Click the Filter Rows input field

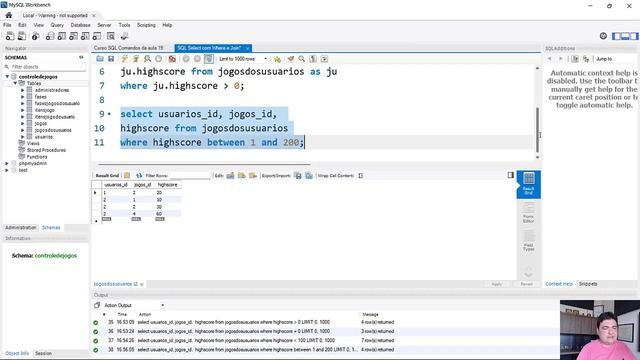(190, 176)
